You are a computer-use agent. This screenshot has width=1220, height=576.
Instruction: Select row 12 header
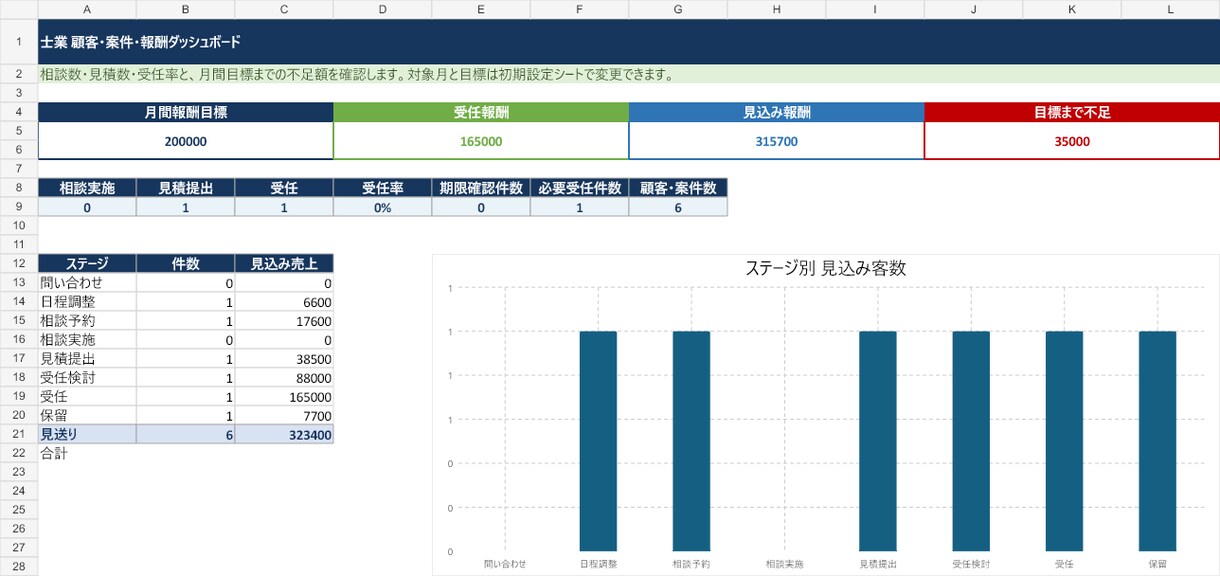coord(19,264)
